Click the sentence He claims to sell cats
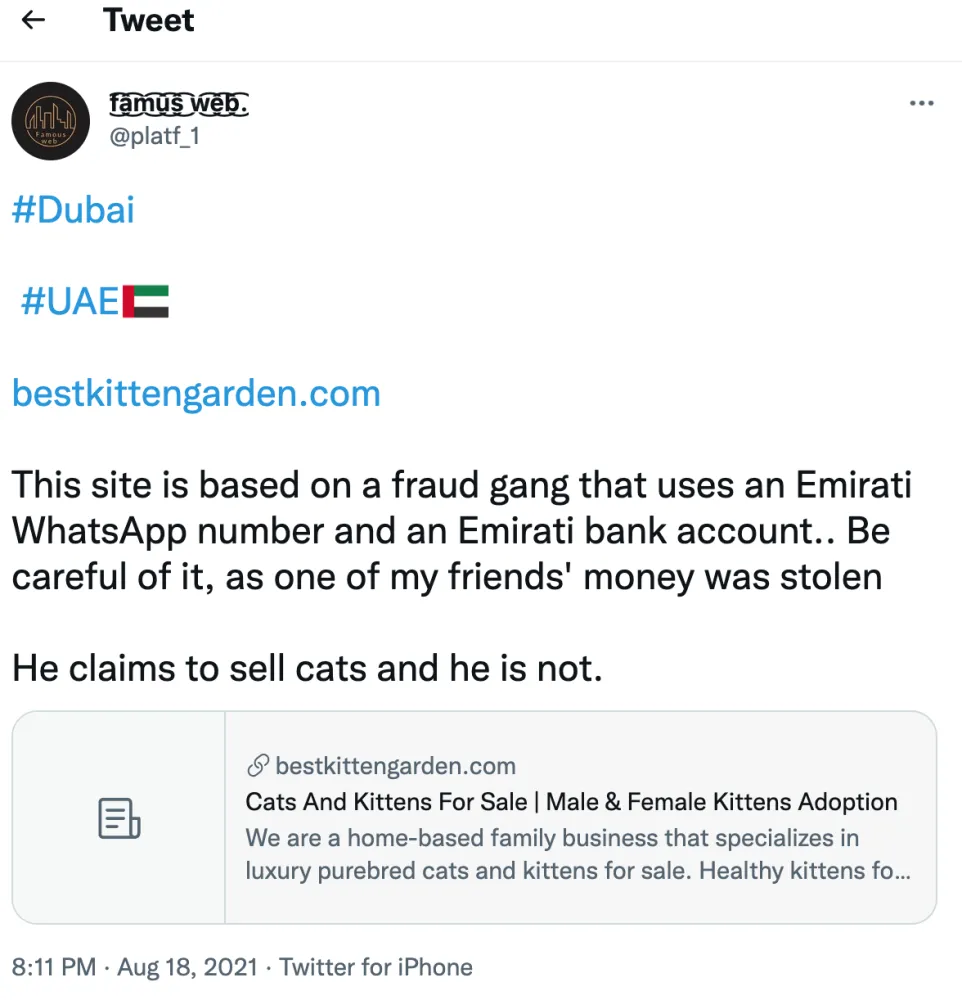The image size is (962, 1000). pos(307,668)
